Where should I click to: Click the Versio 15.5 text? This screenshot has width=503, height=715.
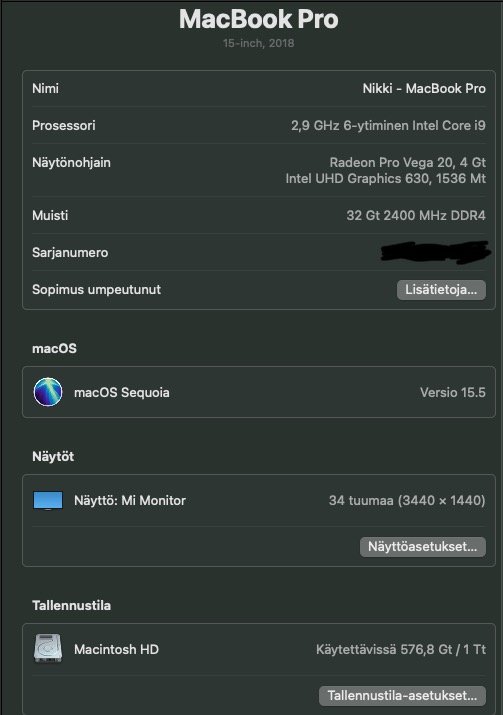pos(453,392)
